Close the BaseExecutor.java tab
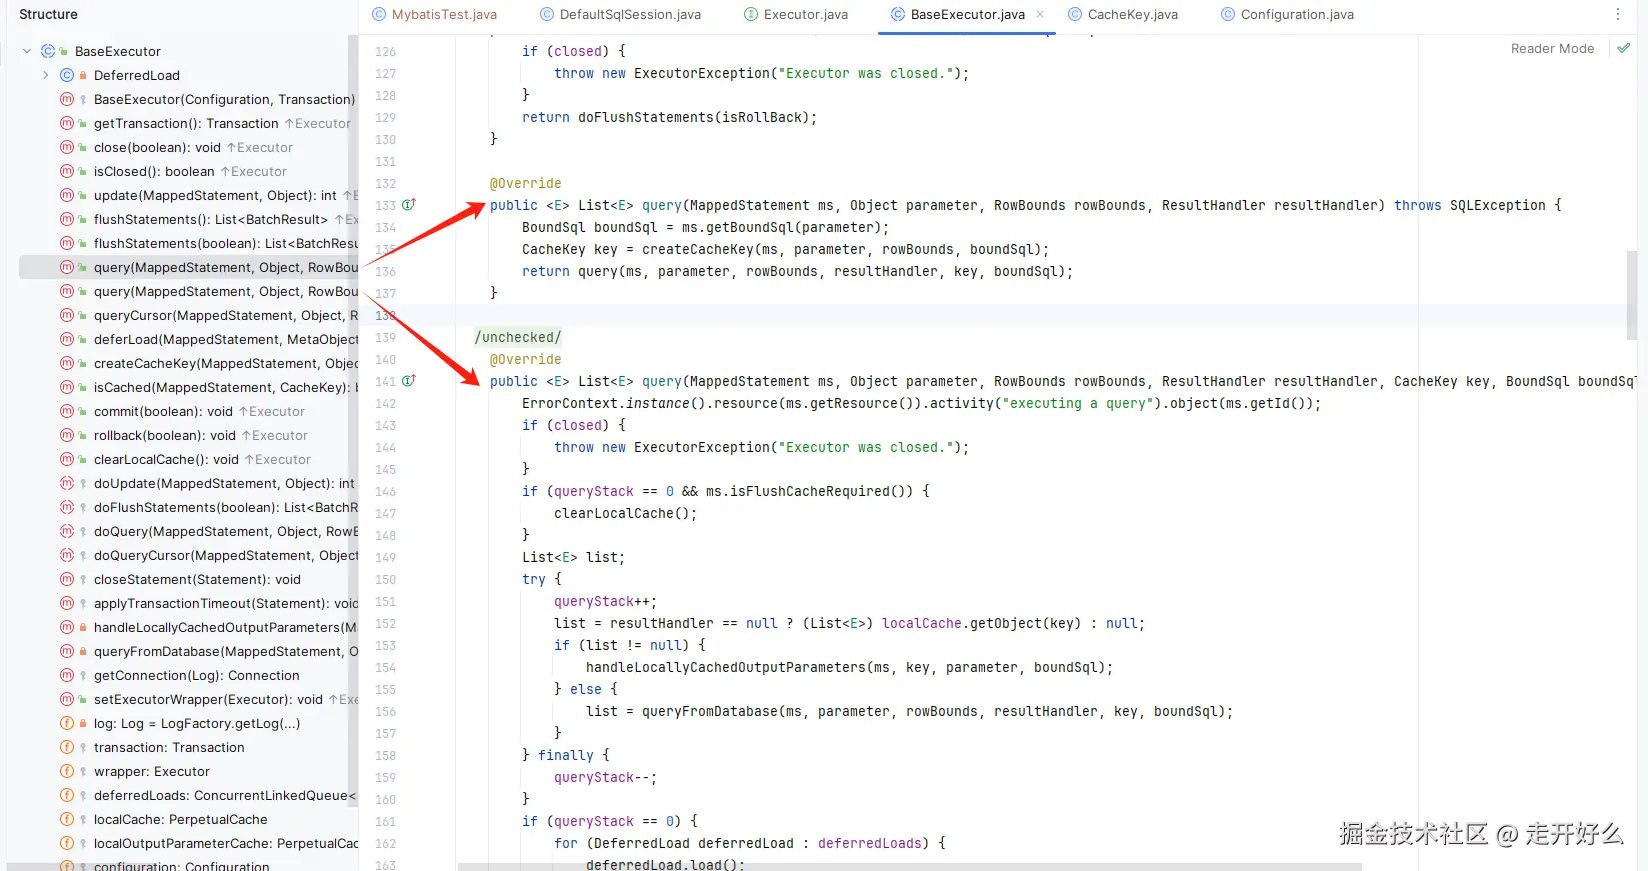Screen dimensions: 1648x871 tap(1040, 14)
